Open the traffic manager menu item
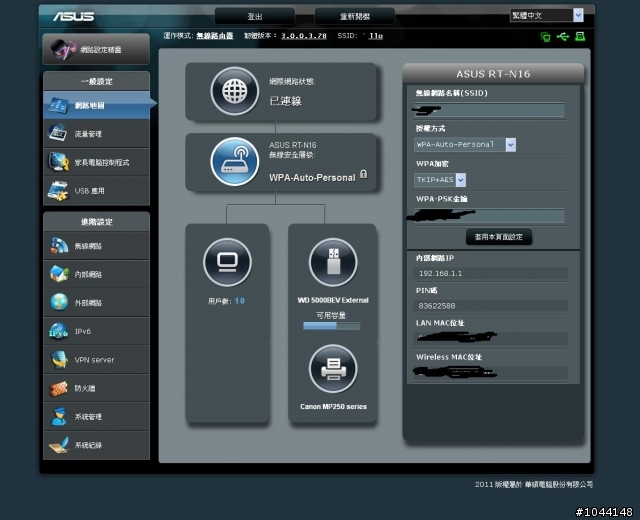Image resolution: width=640 pixels, height=520 pixels. click(96, 133)
